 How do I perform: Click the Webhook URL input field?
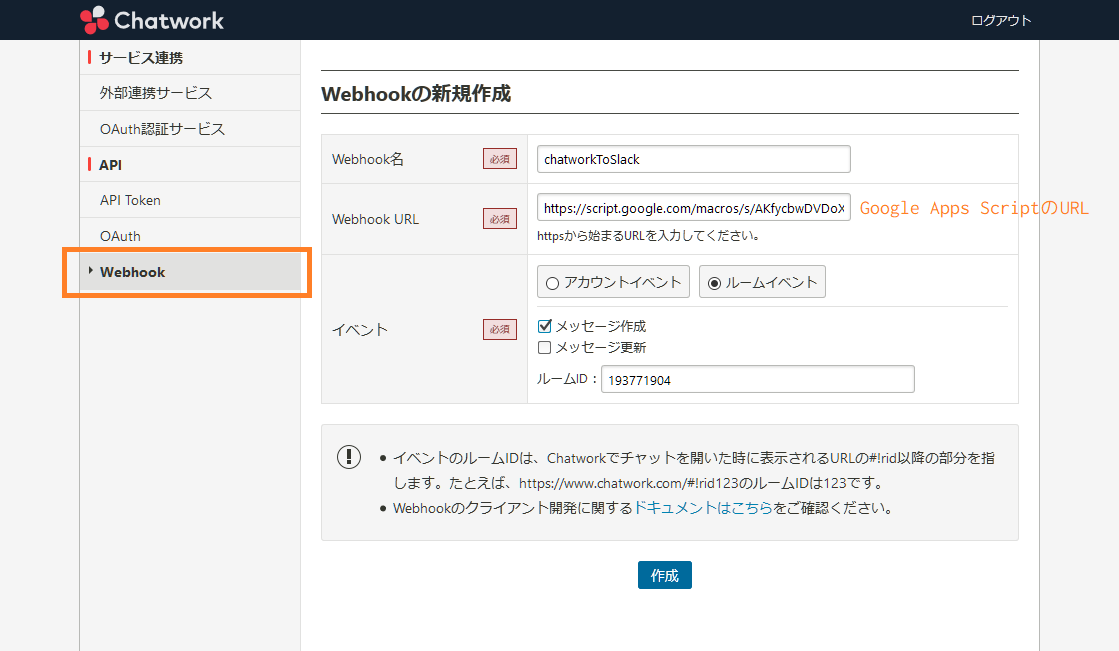pyautogui.click(x=693, y=207)
